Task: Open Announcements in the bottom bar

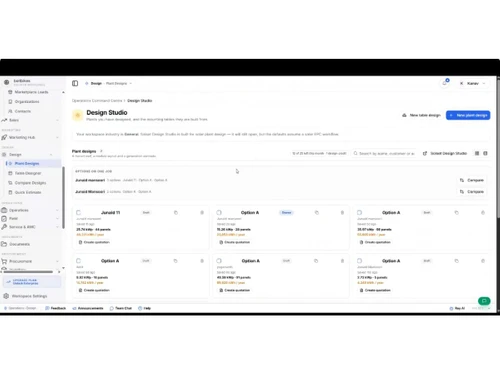Action: coord(88,308)
